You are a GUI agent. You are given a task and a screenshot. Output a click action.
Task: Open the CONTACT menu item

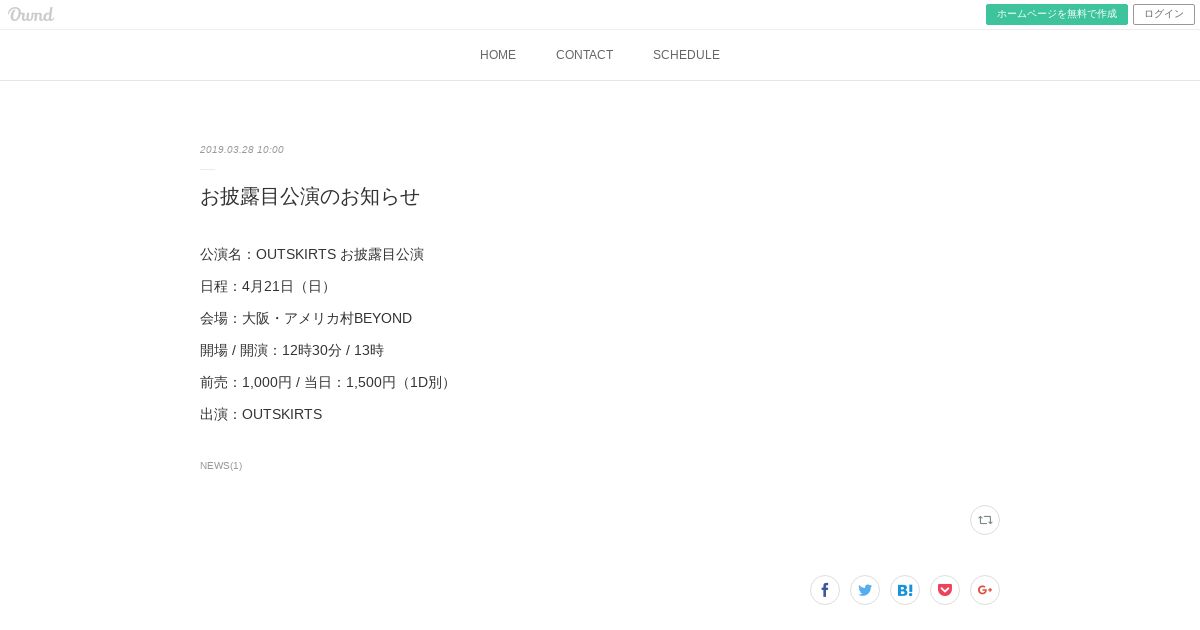(585, 55)
